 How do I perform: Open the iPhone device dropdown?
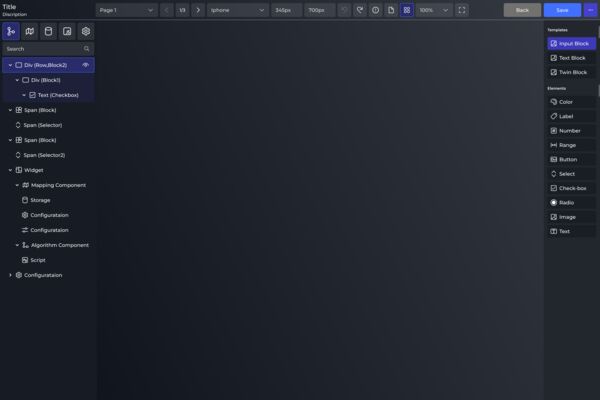[x=237, y=10]
